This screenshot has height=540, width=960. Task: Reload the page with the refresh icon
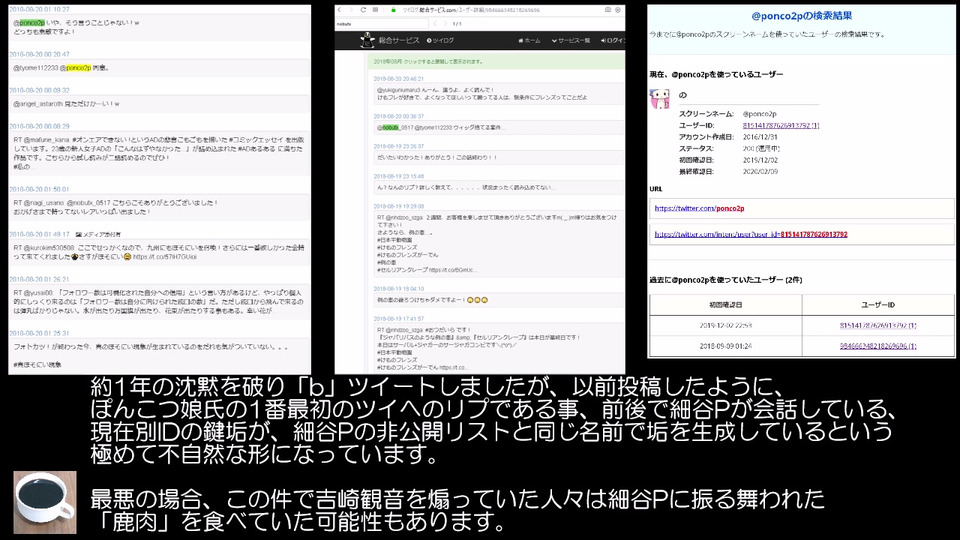click(x=363, y=10)
